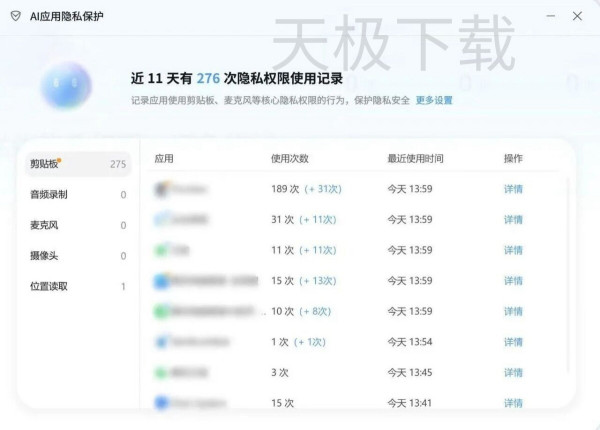This screenshot has height=430, width=600.
Task: Open 详情 for the 189 次 row
Action: 513,188
